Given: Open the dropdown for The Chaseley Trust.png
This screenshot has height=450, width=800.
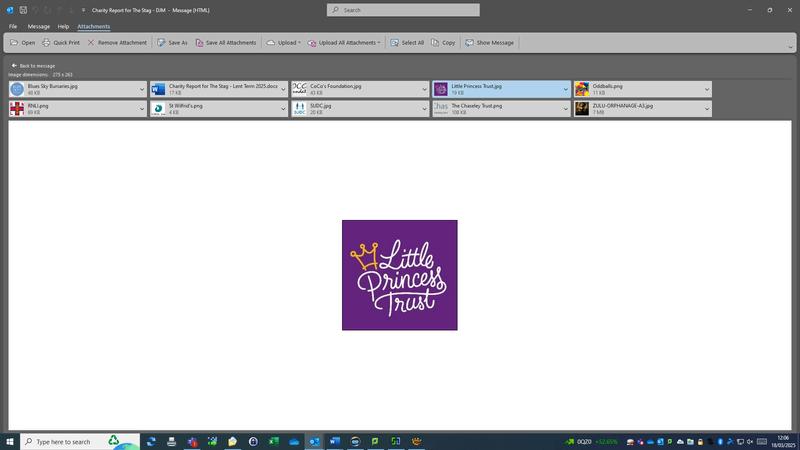Looking at the screenshot, I should pos(565,109).
